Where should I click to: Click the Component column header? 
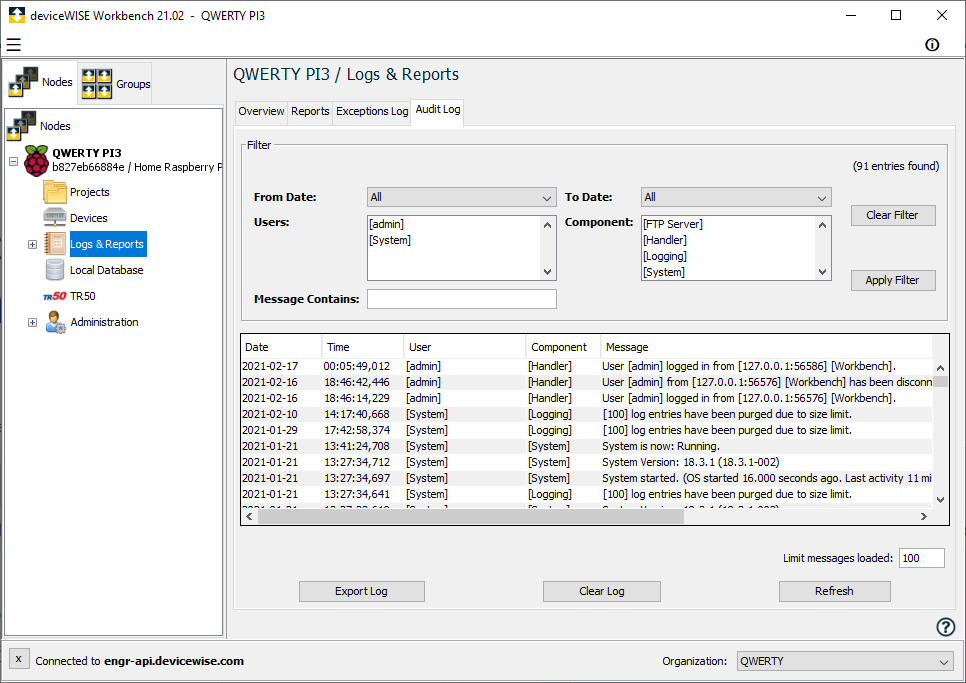pos(563,347)
